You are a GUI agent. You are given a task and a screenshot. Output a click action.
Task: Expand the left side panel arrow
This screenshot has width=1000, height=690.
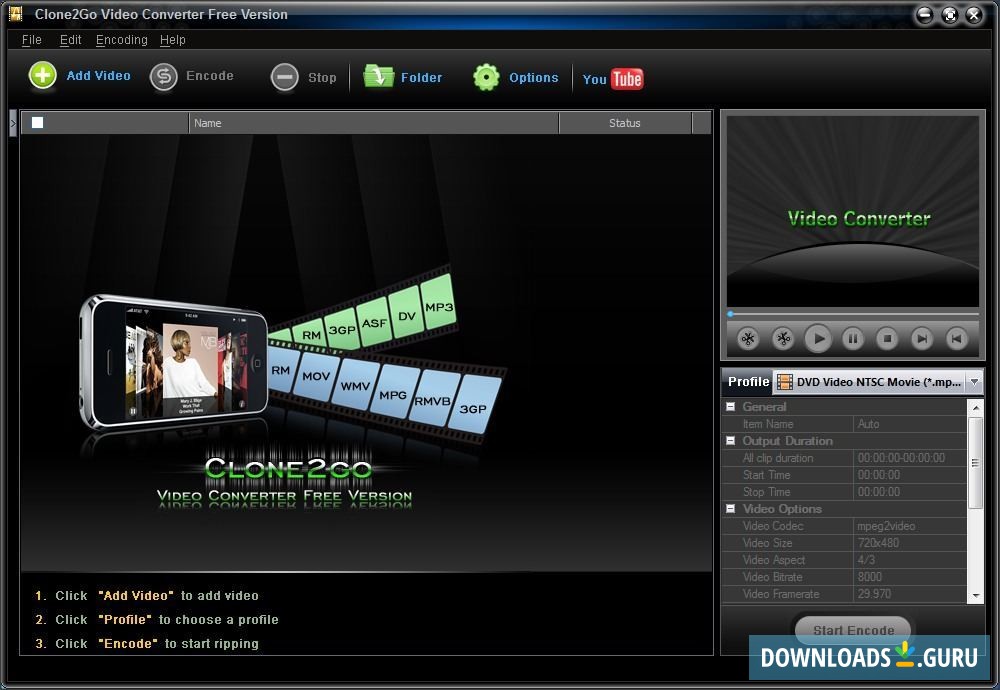pos(13,122)
